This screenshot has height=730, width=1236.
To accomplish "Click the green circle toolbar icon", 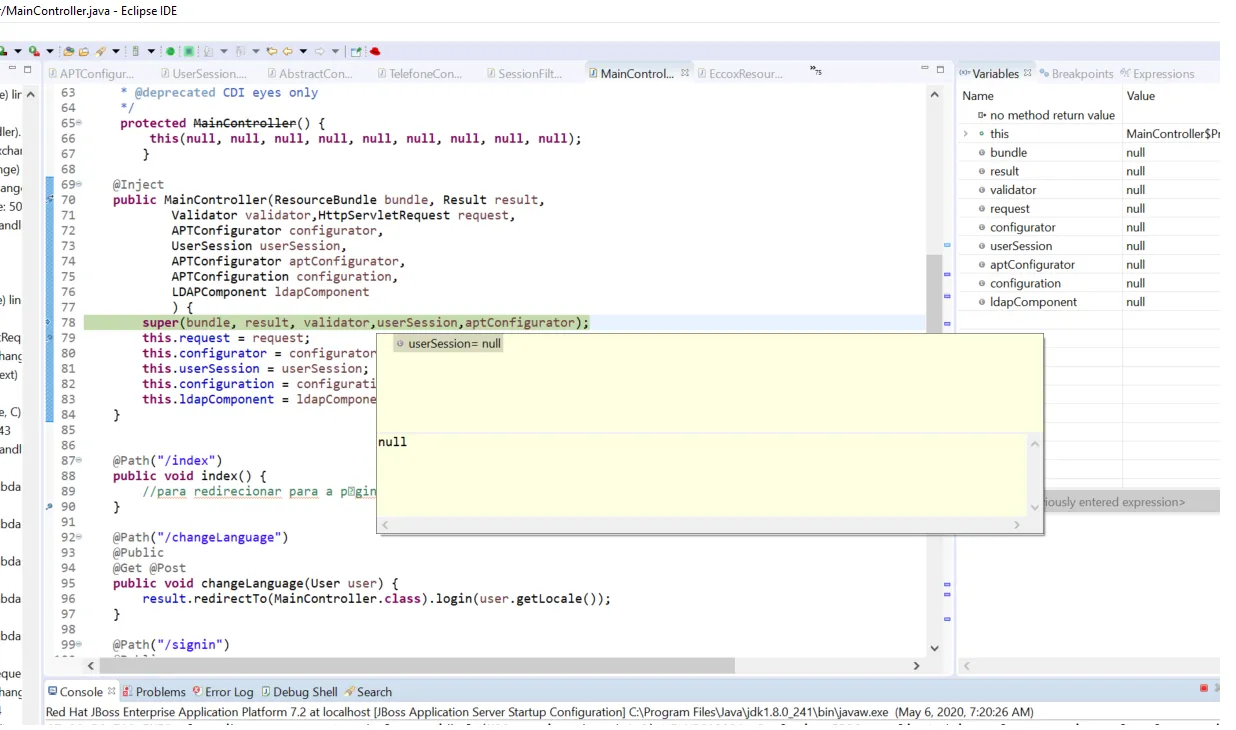I will 170,51.
